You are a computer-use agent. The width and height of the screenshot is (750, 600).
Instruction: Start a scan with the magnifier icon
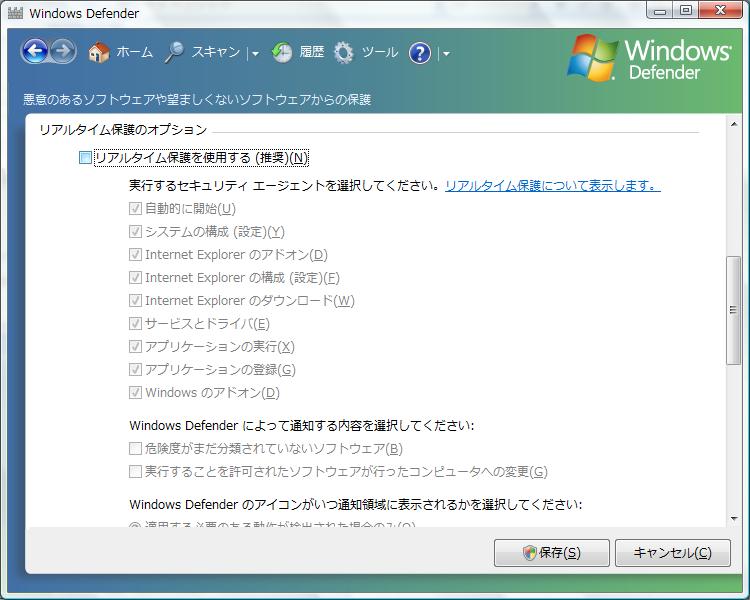coord(174,52)
